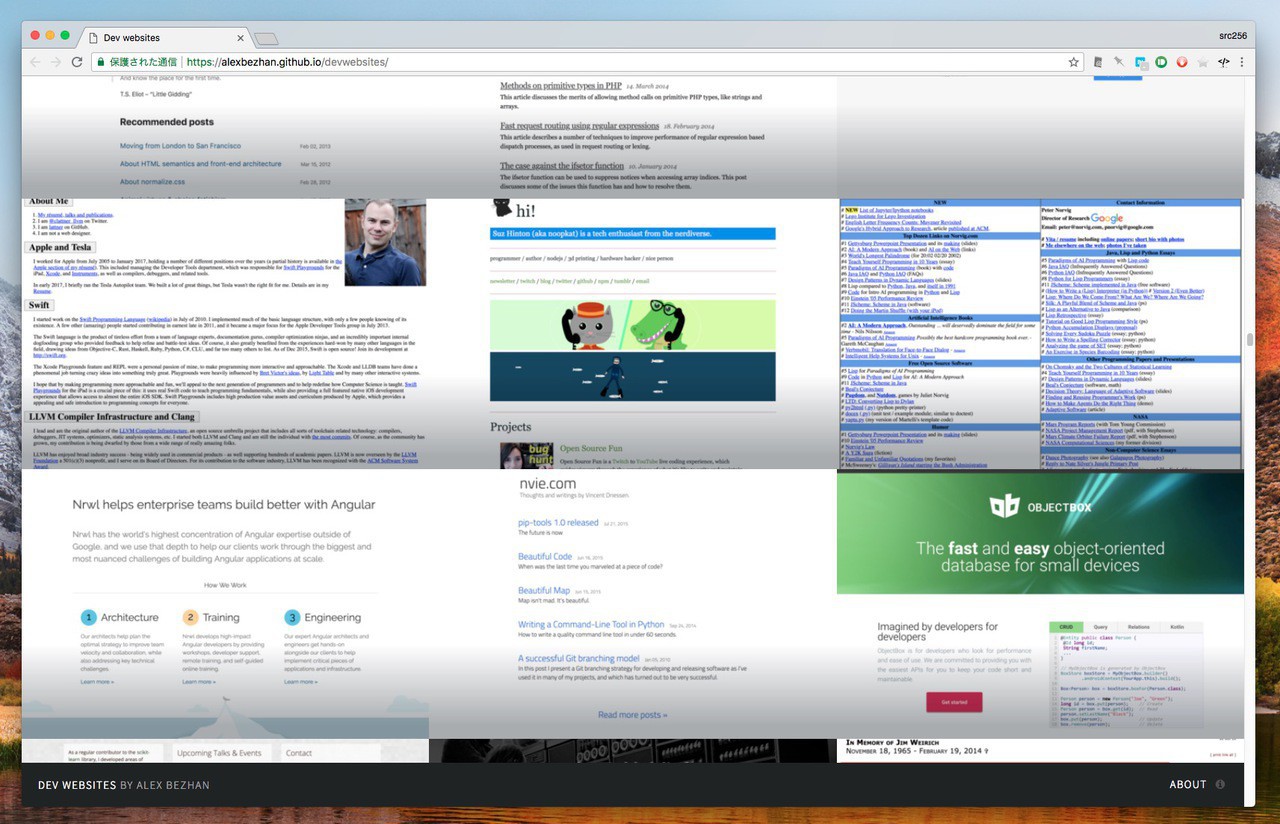Click 'LLVM Compiler Infrastructure and Clang' heading
The image size is (1280, 824).
pyautogui.click(x=112, y=416)
